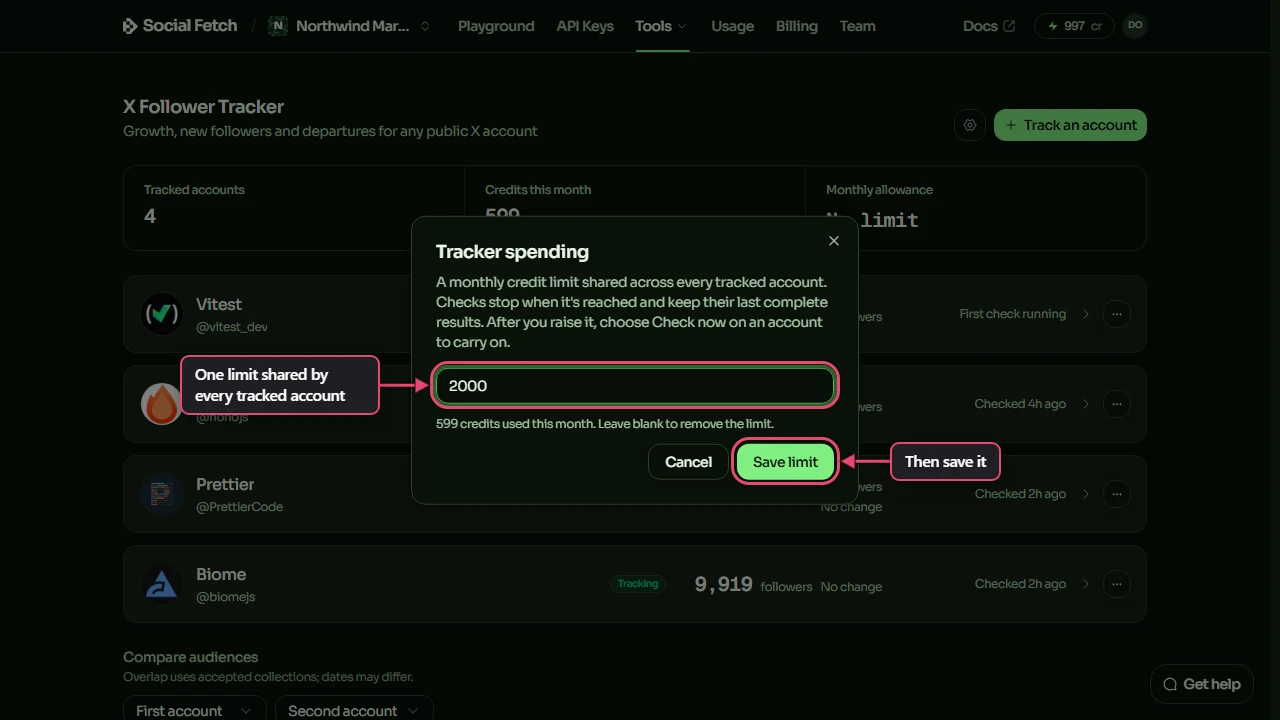Open the Get help chat button

pyautogui.click(x=1202, y=684)
